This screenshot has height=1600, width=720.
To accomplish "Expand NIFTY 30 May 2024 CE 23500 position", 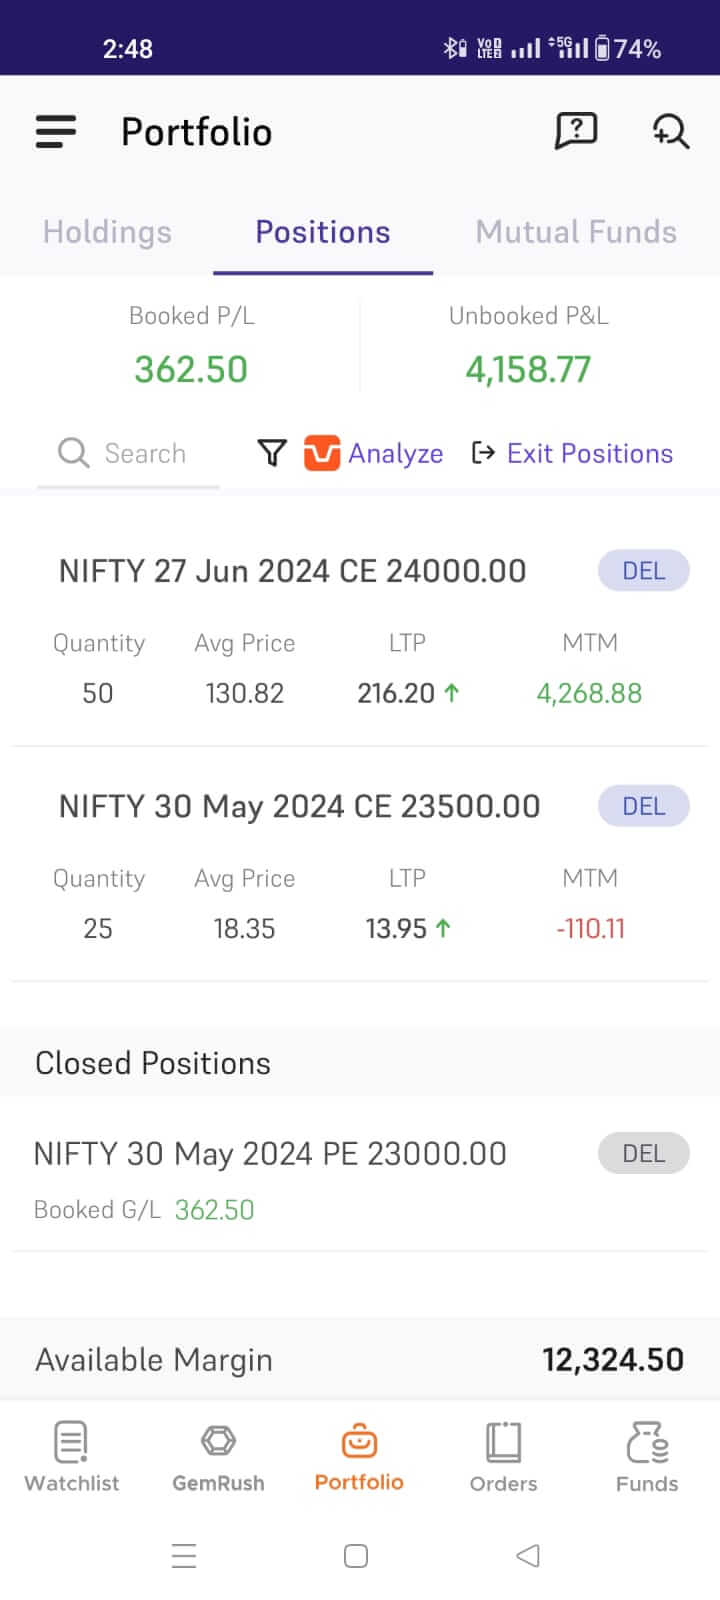I will click(x=299, y=807).
